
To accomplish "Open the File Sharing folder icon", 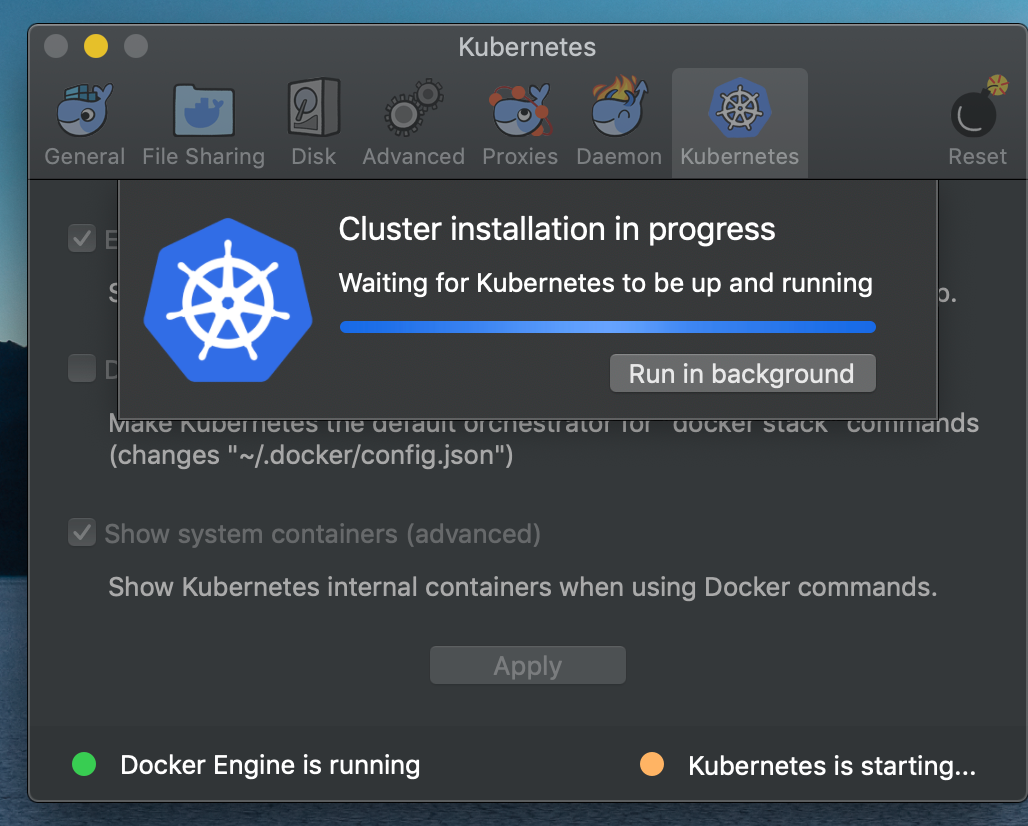I will (x=203, y=109).
